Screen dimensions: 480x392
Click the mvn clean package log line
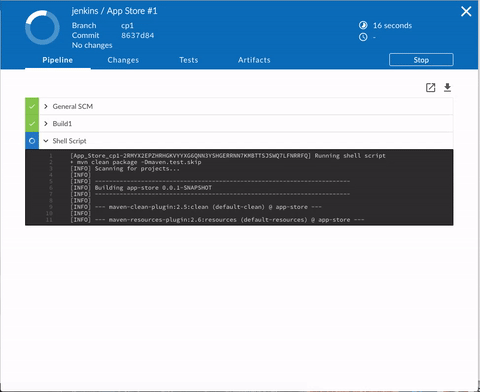136,162
